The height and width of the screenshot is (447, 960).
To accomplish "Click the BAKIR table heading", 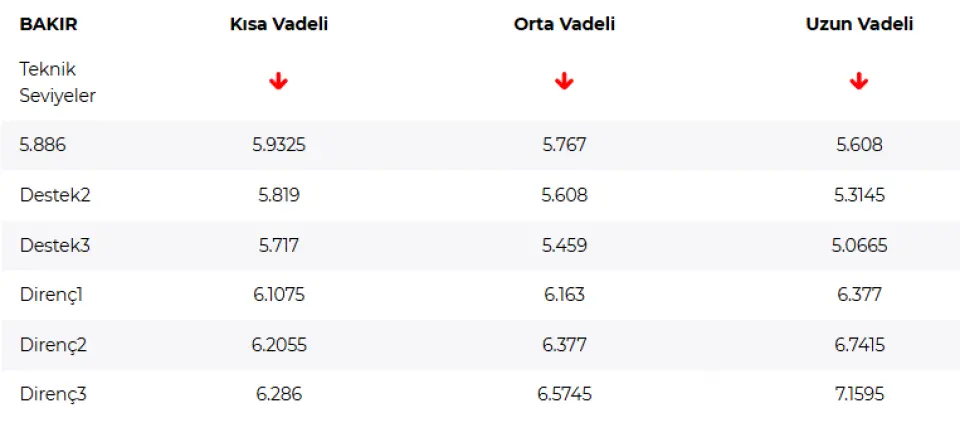I will coord(48,25).
